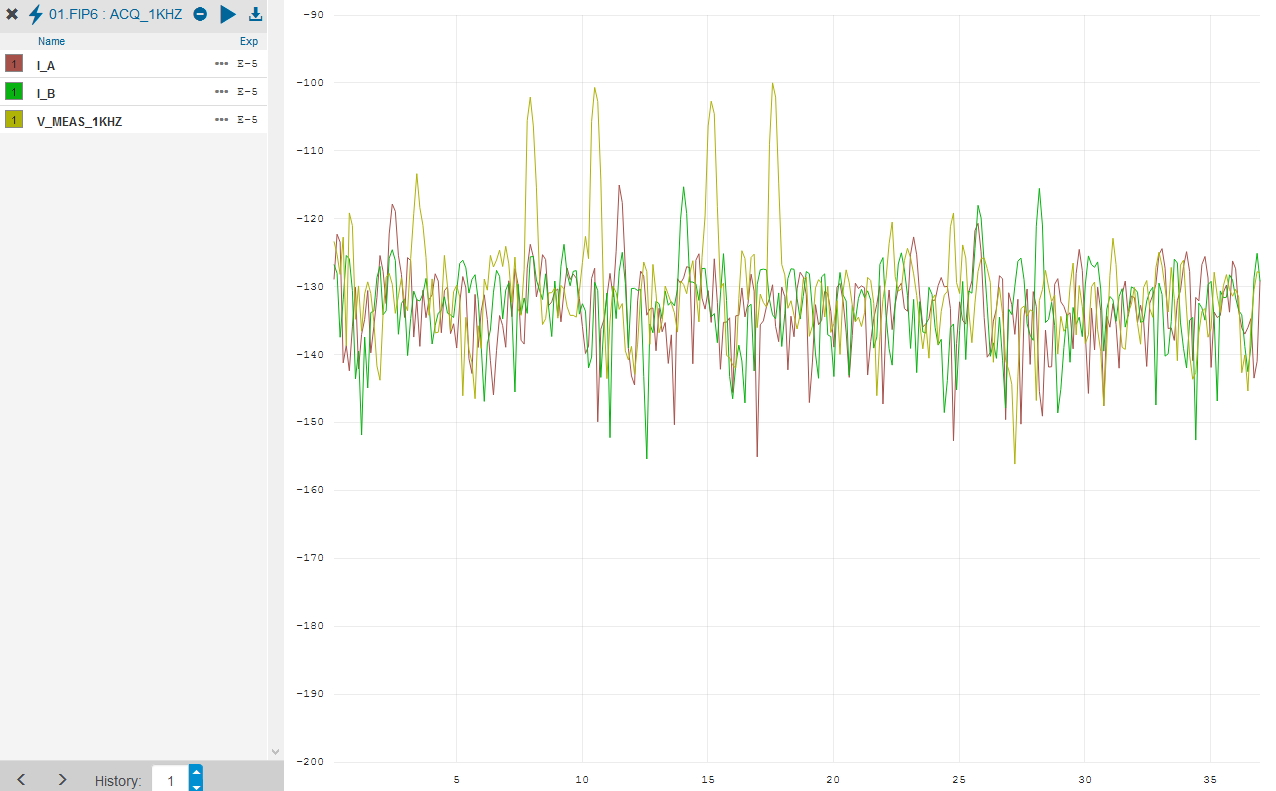Click the signal list scrollbar down arrow
Screen dimensions: 1276x791
[x=276, y=752]
